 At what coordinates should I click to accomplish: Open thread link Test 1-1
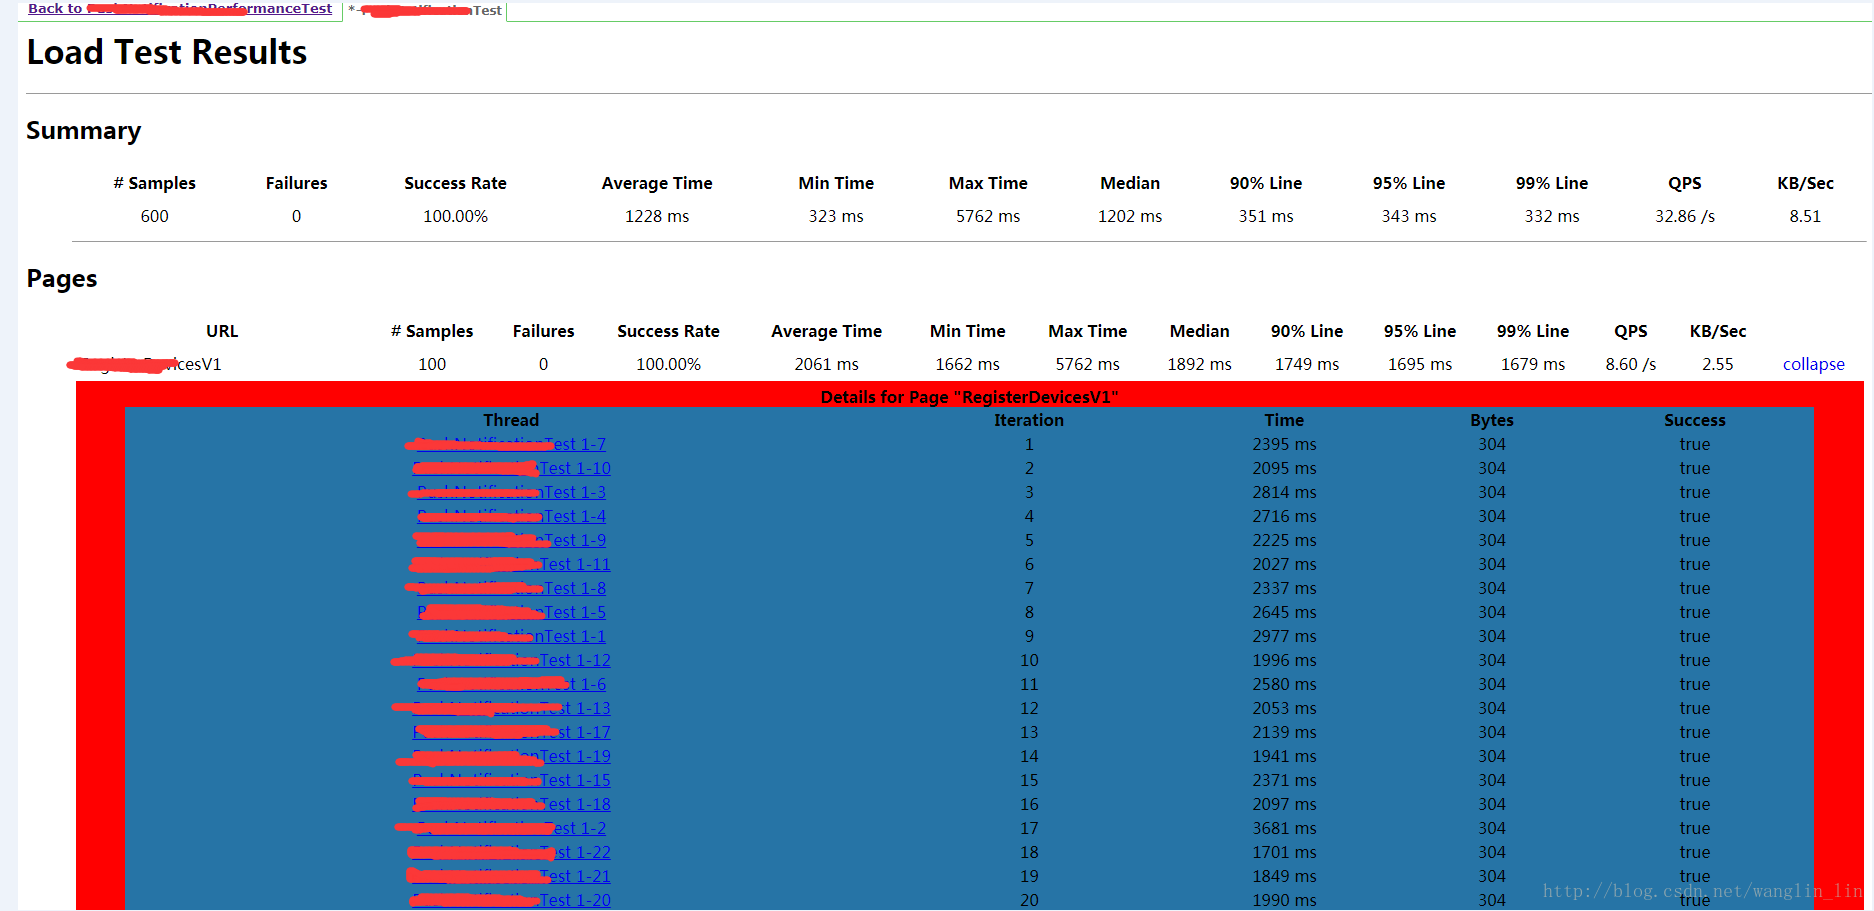(511, 636)
